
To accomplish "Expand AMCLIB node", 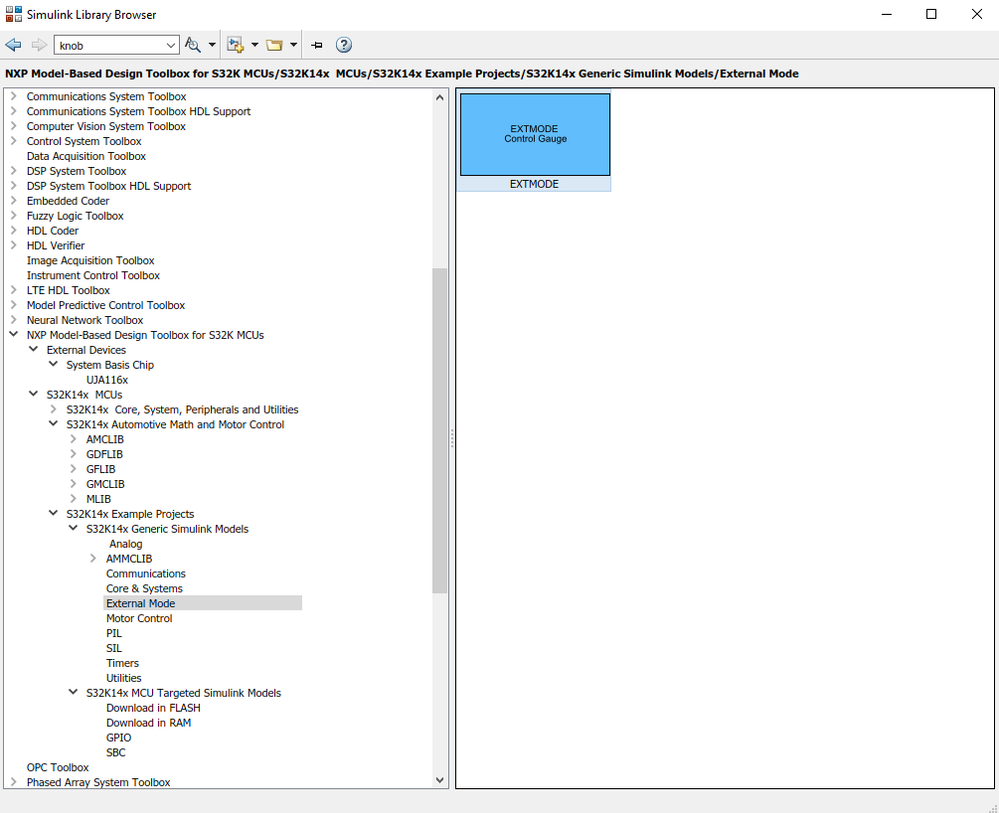I will tap(73, 439).
